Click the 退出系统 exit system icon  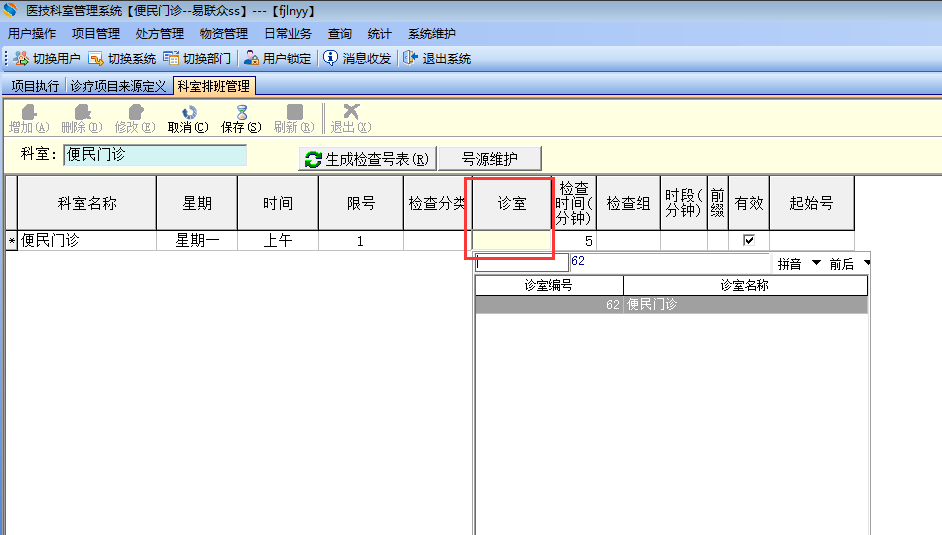pyautogui.click(x=410, y=58)
